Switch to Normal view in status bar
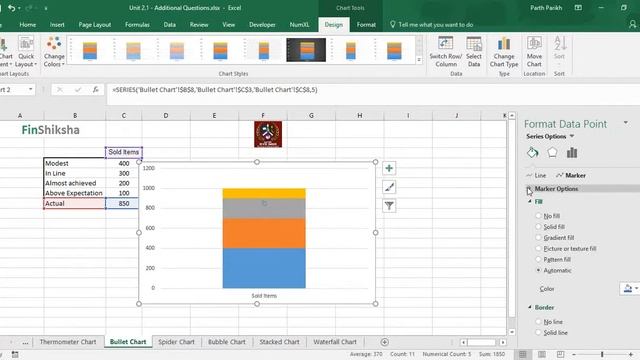Viewport: 640px width, 360px height. (x=522, y=354)
